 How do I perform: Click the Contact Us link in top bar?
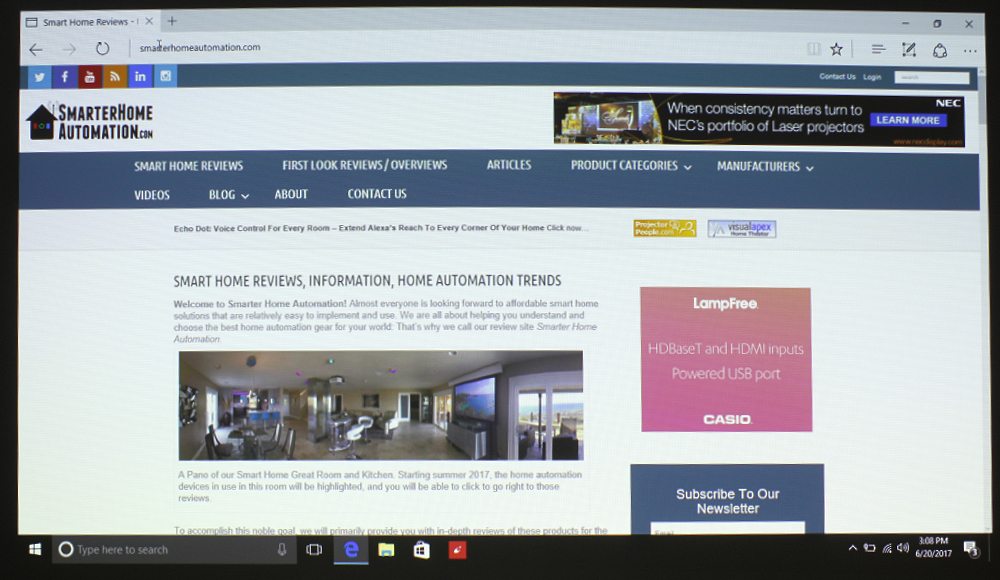point(837,77)
